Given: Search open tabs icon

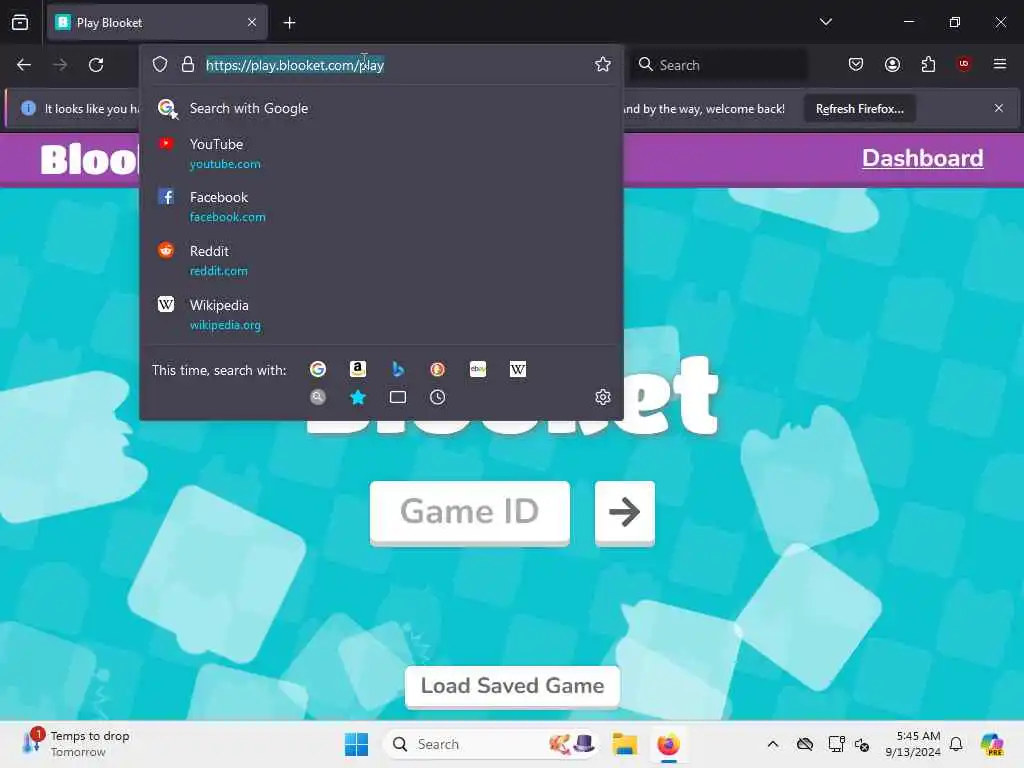Looking at the screenshot, I should point(398,397).
